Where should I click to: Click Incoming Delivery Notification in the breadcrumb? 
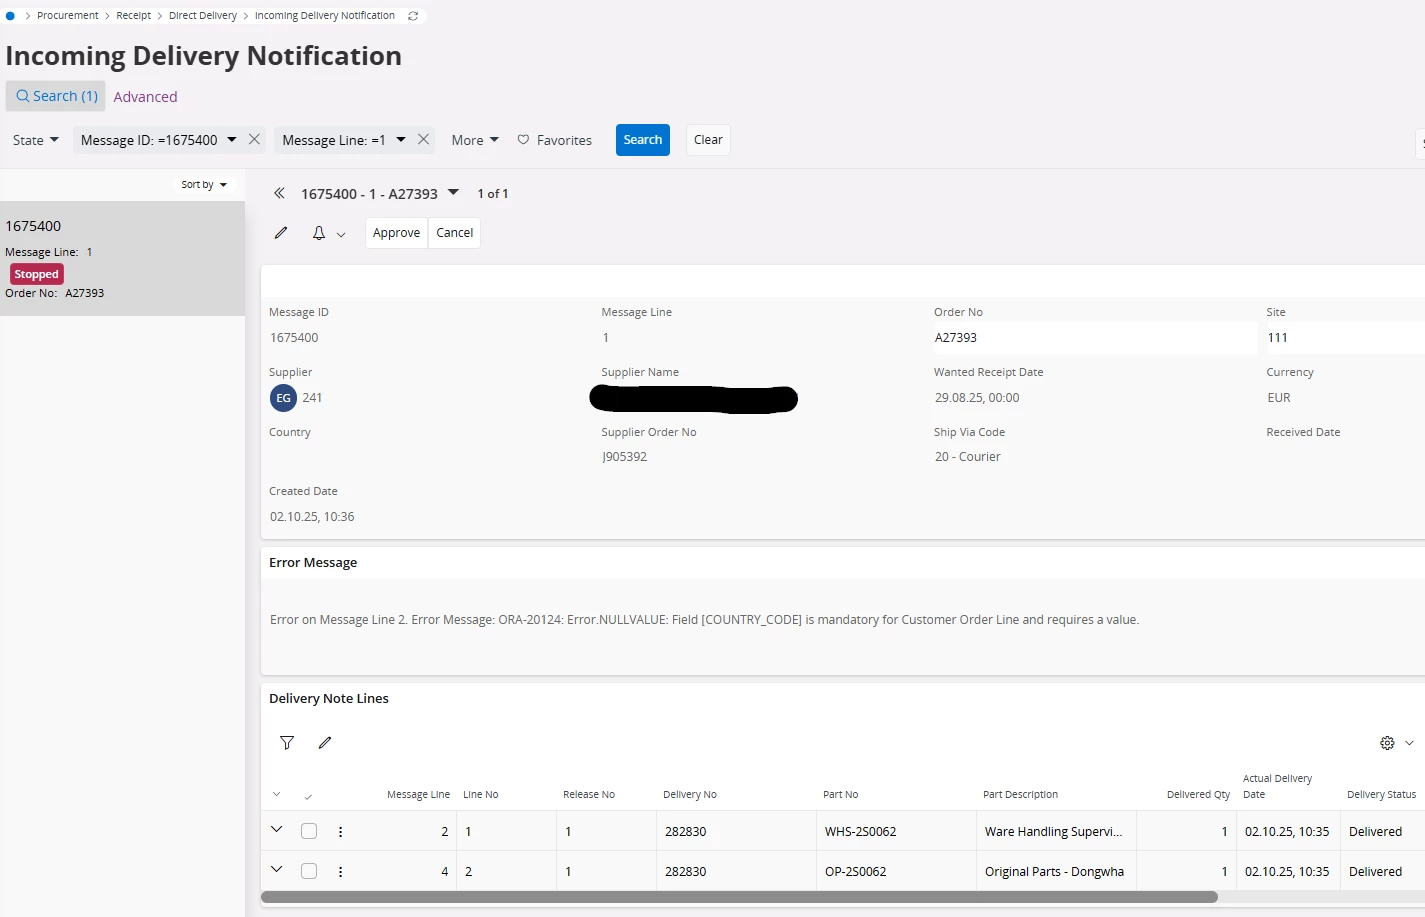click(325, 16)
